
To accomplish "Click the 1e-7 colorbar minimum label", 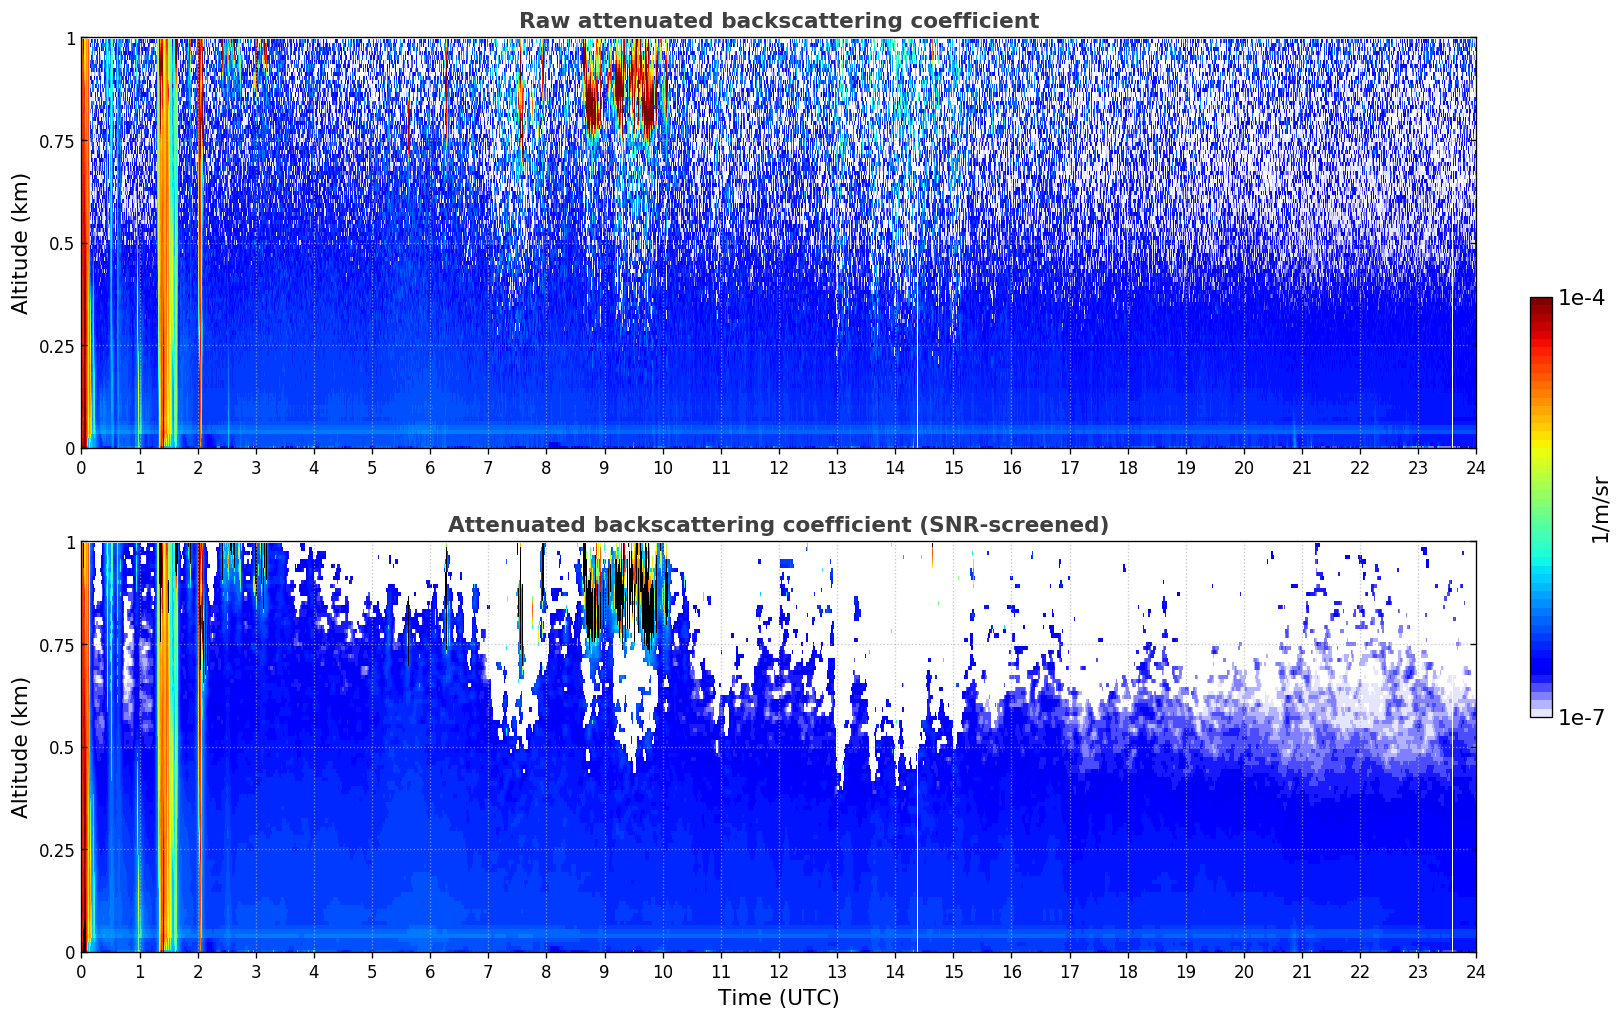I will (1581, 717).
